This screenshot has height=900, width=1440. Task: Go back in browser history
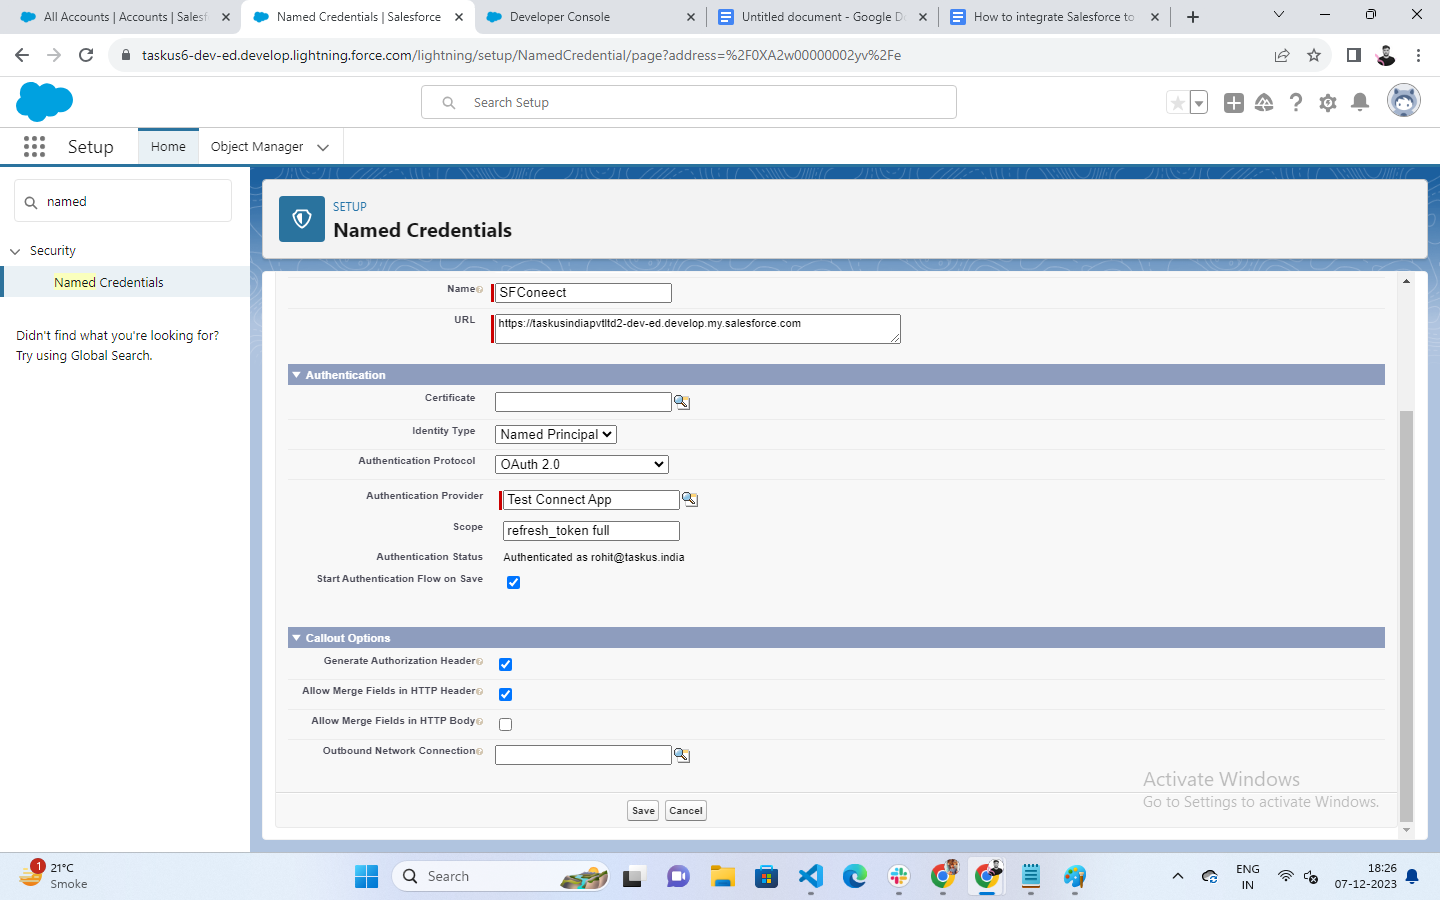(22, 55)
